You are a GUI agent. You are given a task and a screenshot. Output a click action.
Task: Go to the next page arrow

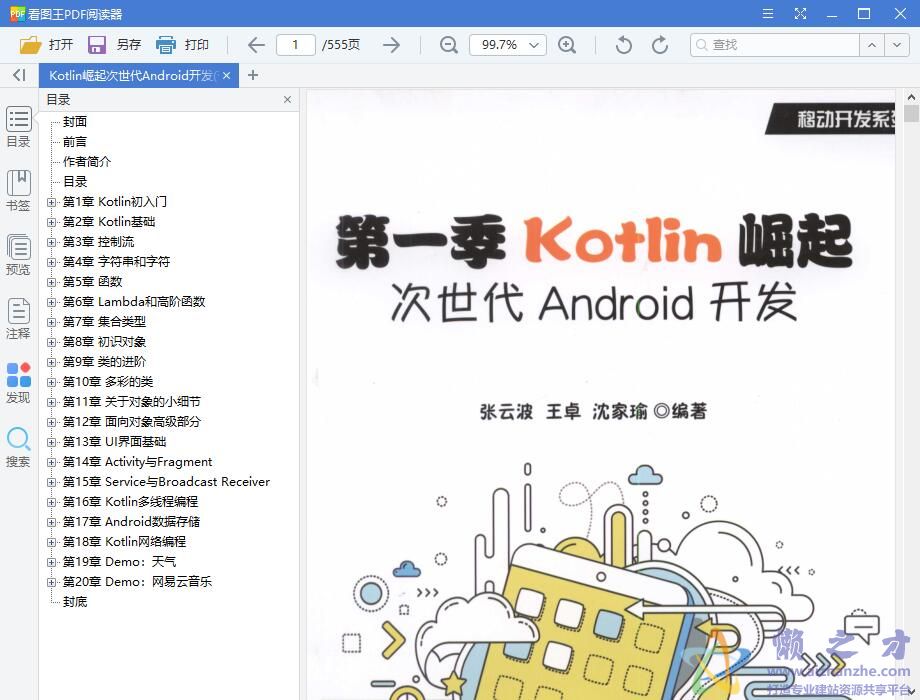391,45
